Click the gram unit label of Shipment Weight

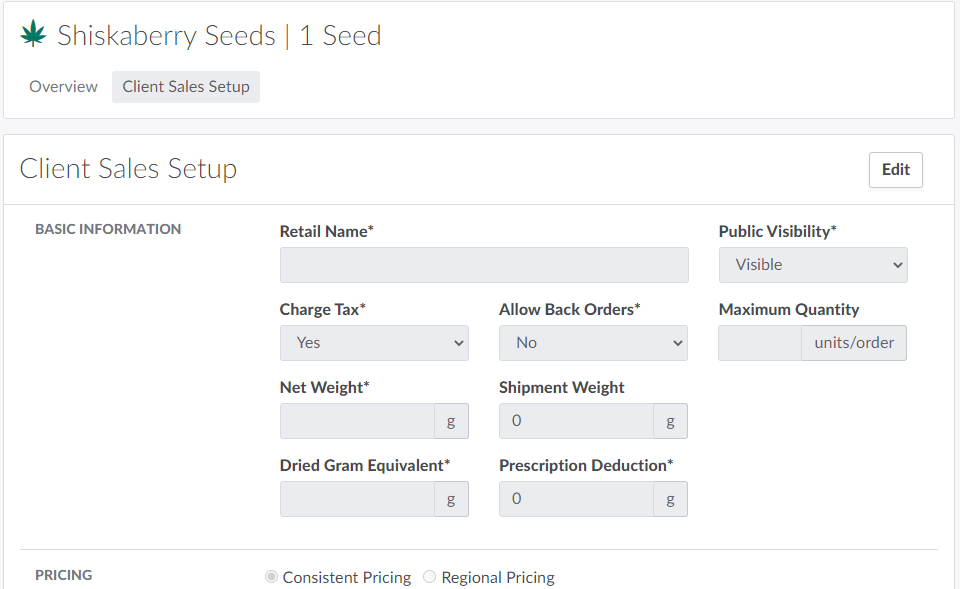[670, 421]
